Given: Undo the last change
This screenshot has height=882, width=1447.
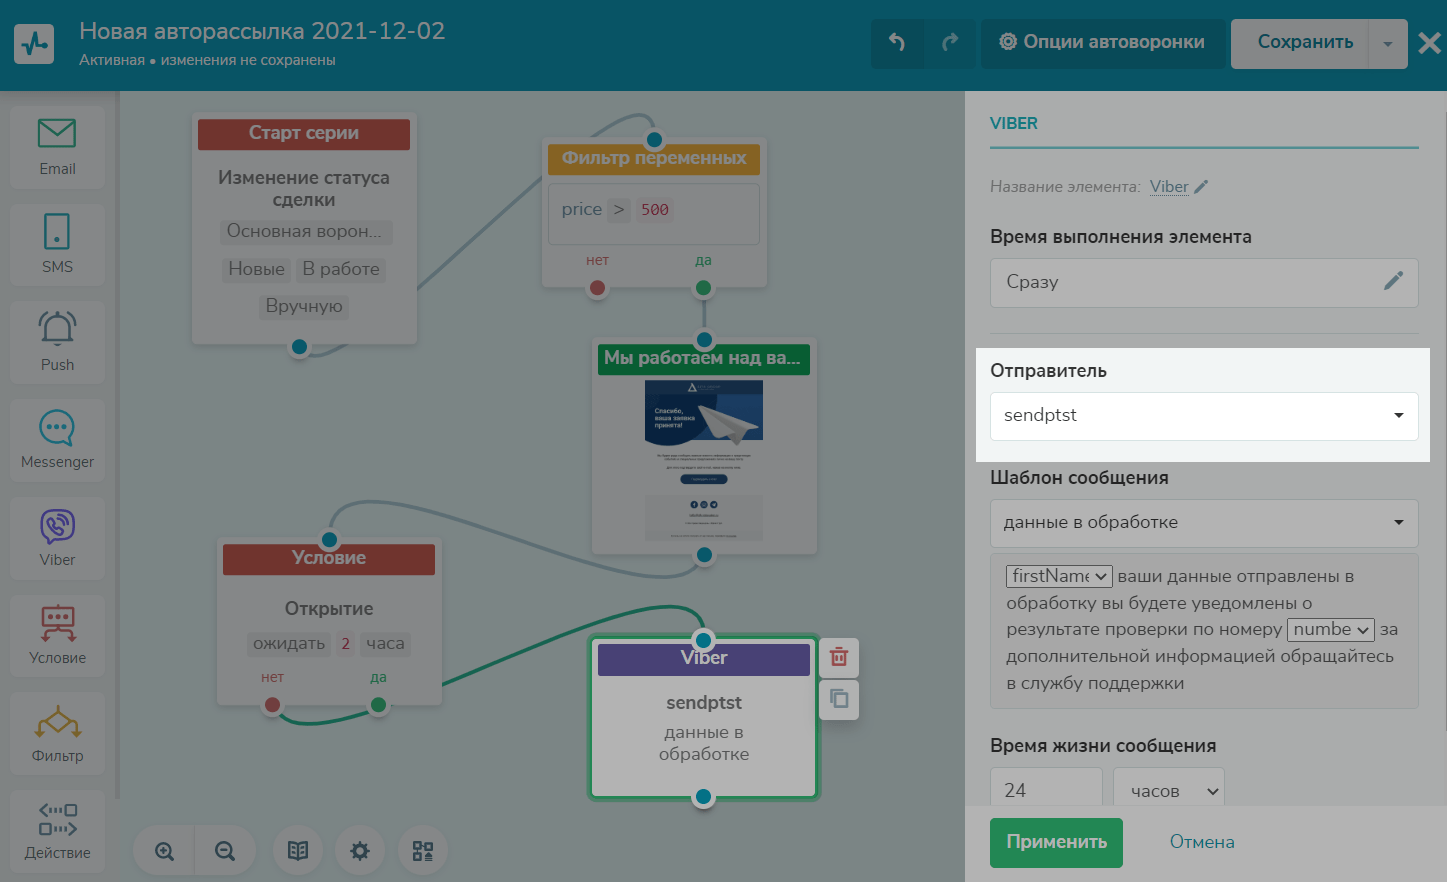Looking at the screenshot, I should pyautogui.click(x=897, y=42).
